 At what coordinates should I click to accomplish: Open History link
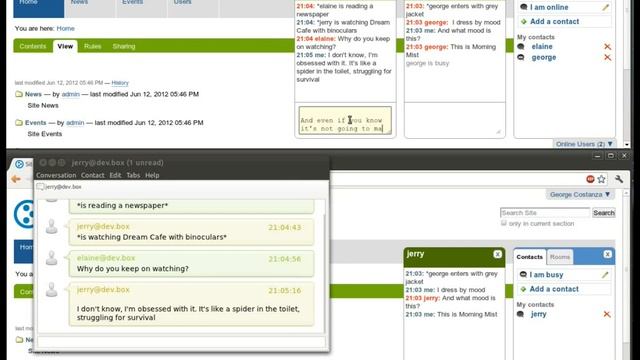pos(120,83)
